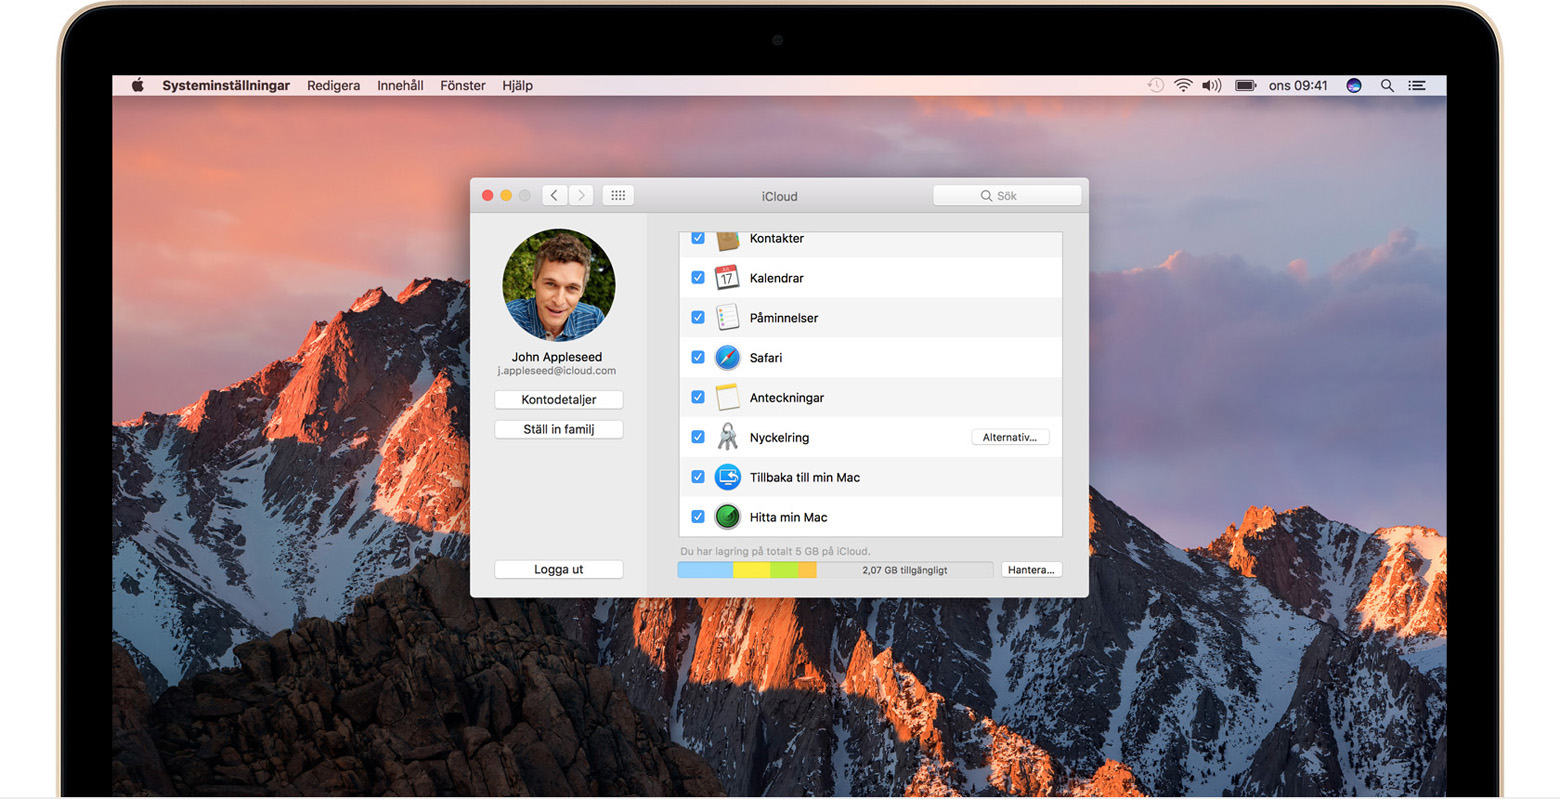This screenshot has width=1560, height=800.
Task: Uncheck the Påminnelser checkbox
Action: (x=698, y=317)
